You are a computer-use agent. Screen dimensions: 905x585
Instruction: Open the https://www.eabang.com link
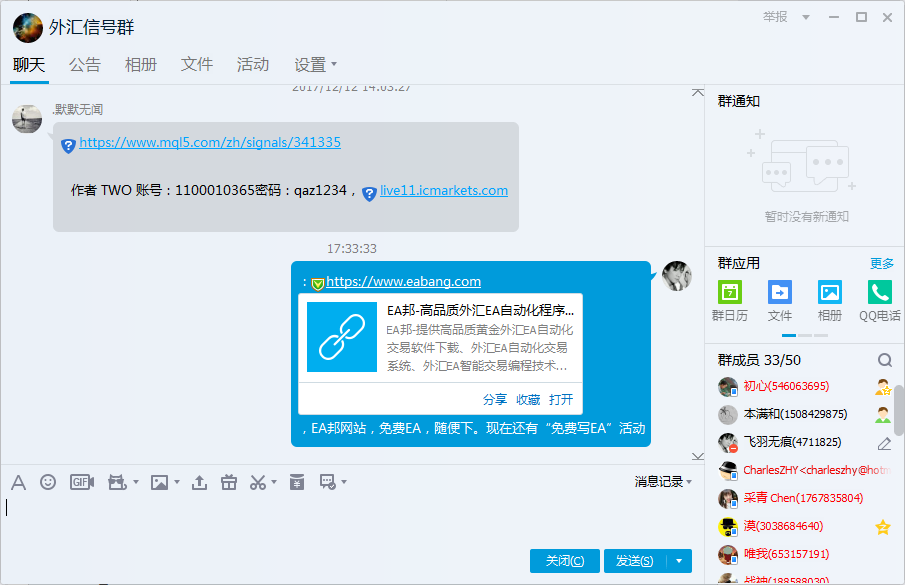click(403, 282)
